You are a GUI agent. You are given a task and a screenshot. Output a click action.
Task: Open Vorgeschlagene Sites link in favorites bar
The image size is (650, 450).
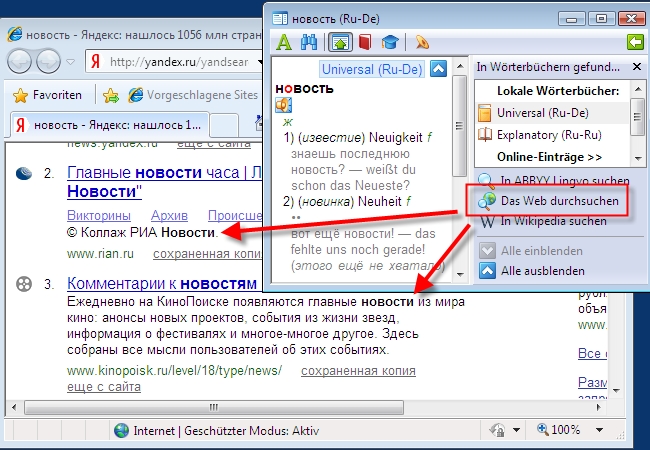[193, 95]
